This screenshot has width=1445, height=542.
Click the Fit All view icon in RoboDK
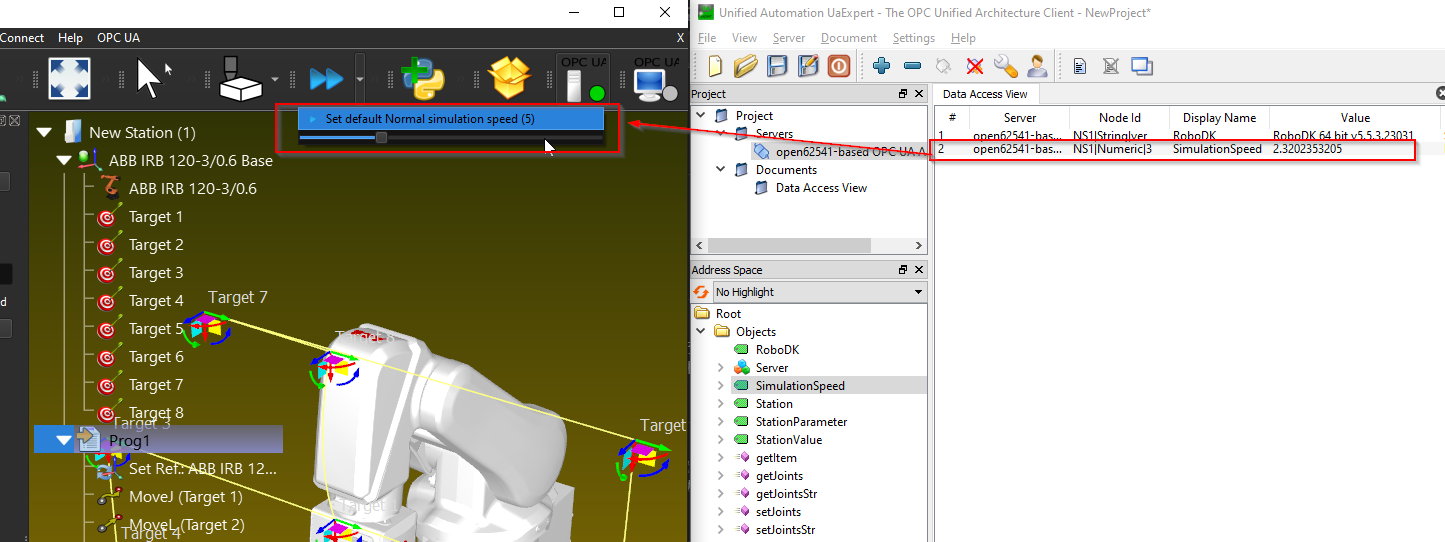pyautogui.click(x=69, y=78)
